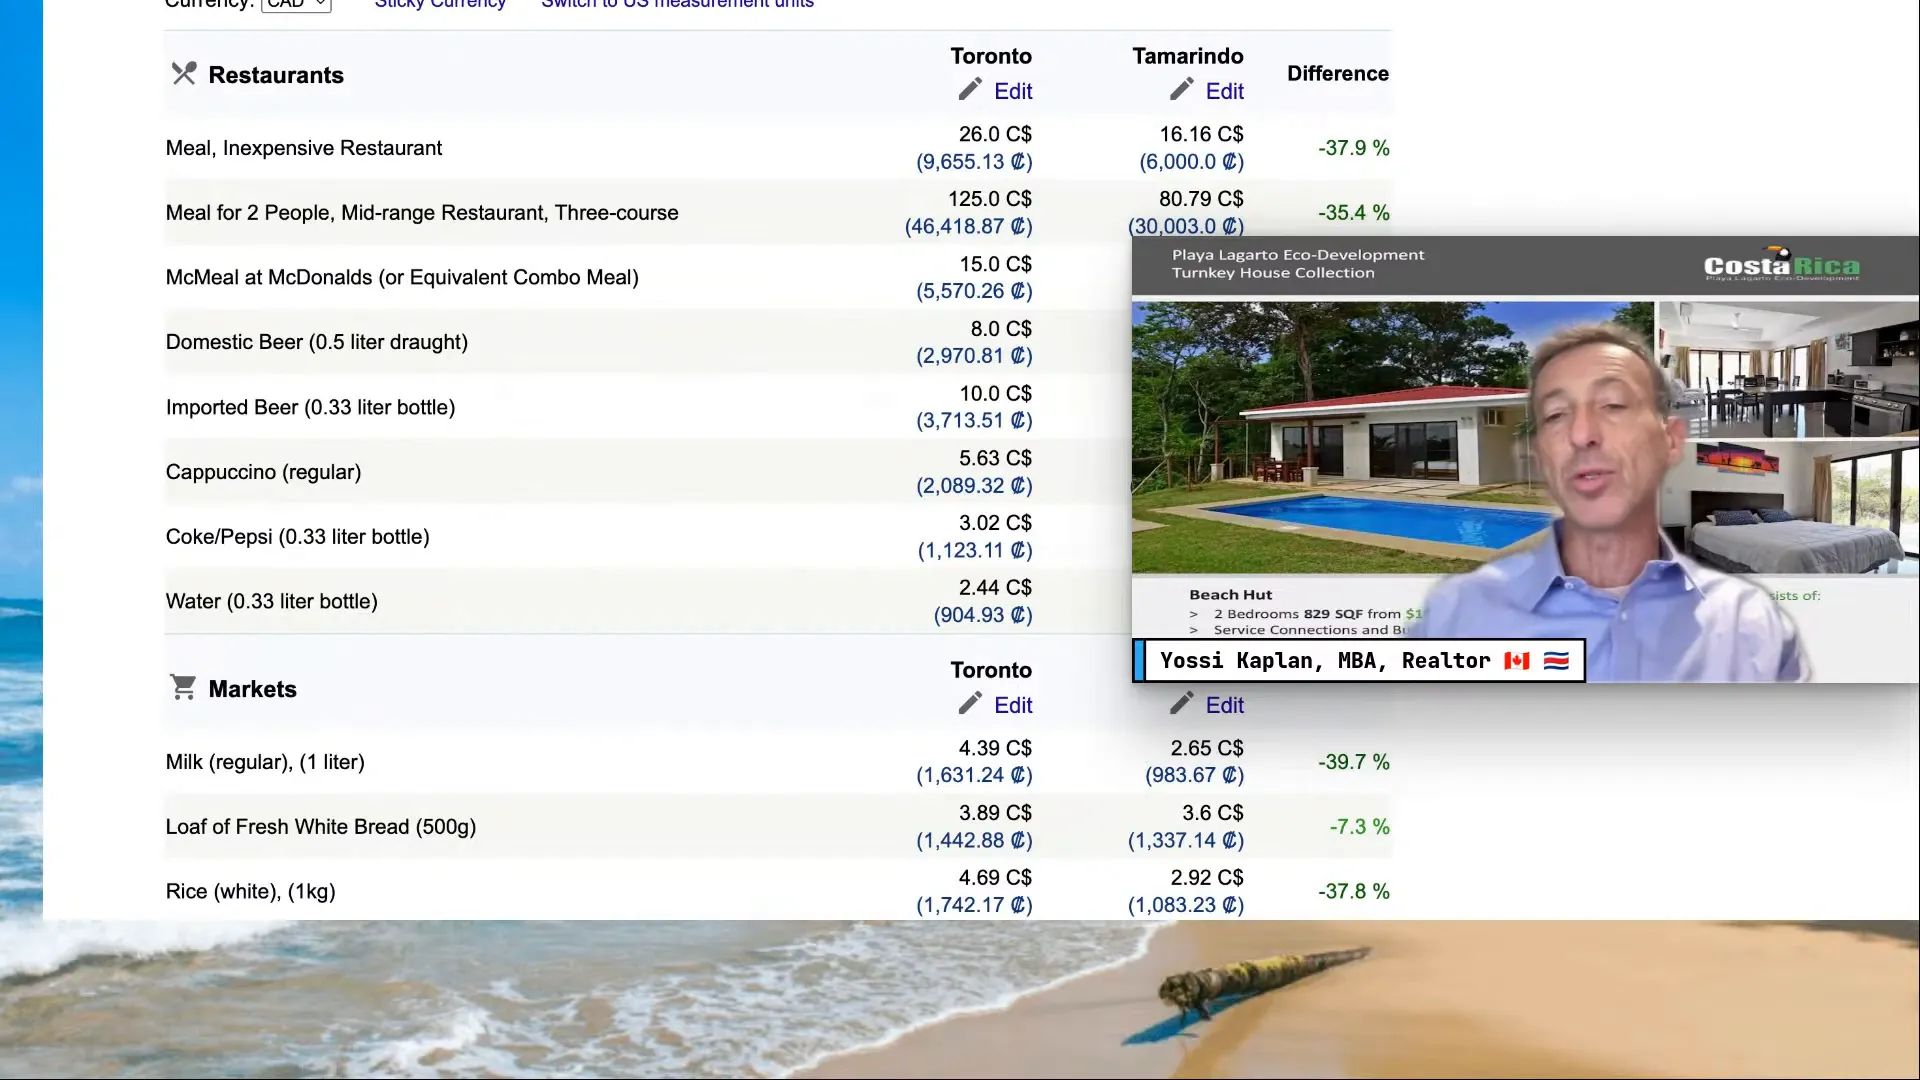Click Toronto column header in Restaurants
The image size is (1920, 1080).
click(991, 56)
